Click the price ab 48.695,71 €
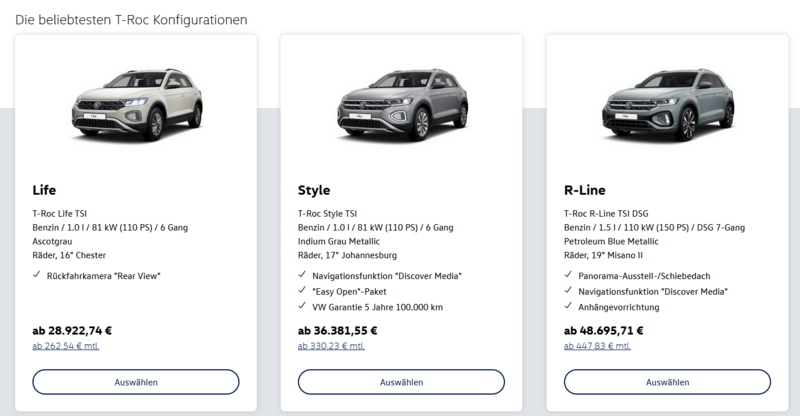The height and width of the screenshot is (416, 800). [x=604, y=331]
